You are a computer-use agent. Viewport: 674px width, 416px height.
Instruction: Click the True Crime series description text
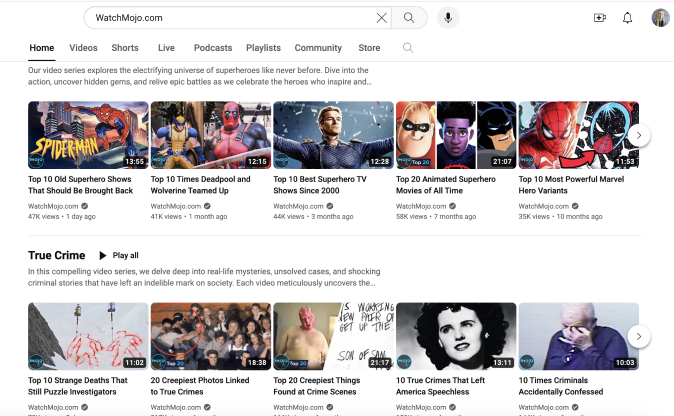click(204, 277)
